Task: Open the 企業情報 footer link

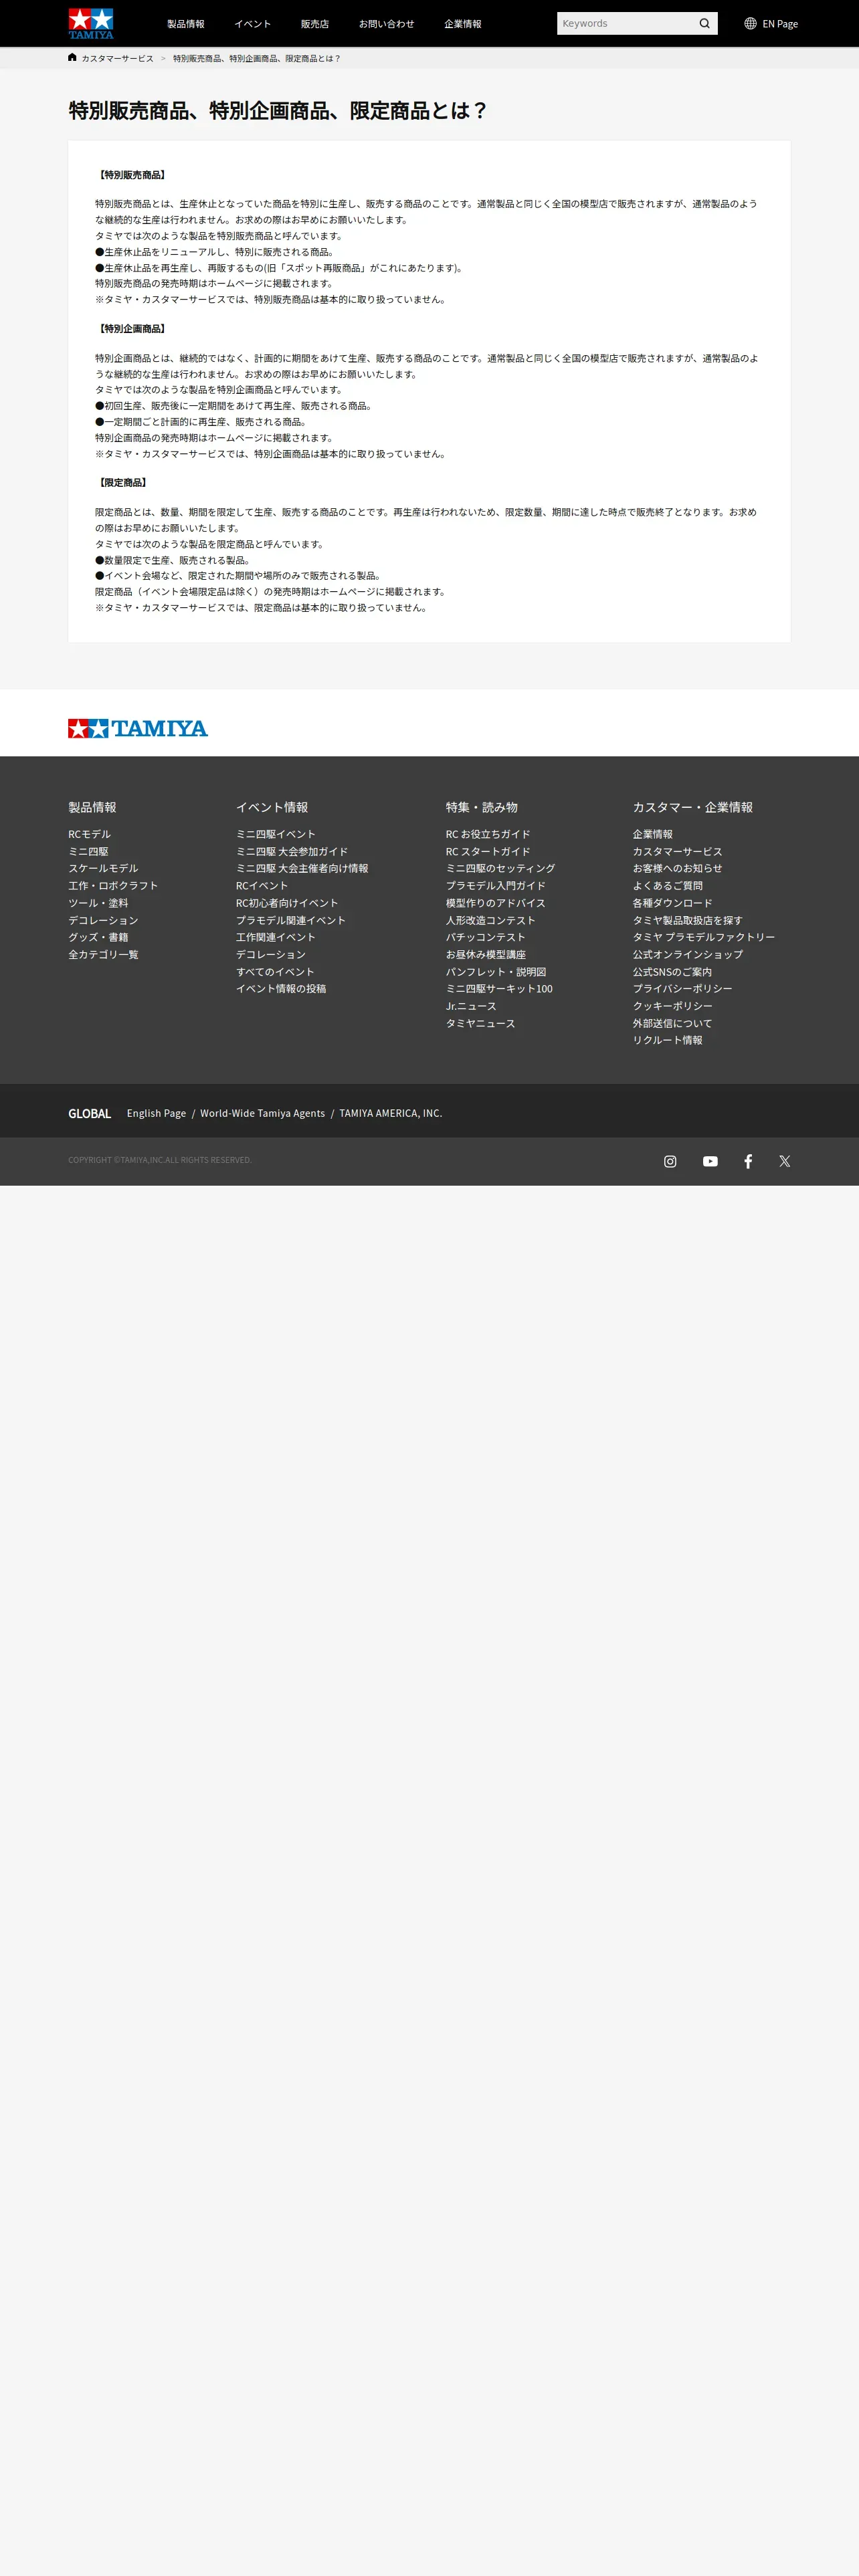Action: 653,834
